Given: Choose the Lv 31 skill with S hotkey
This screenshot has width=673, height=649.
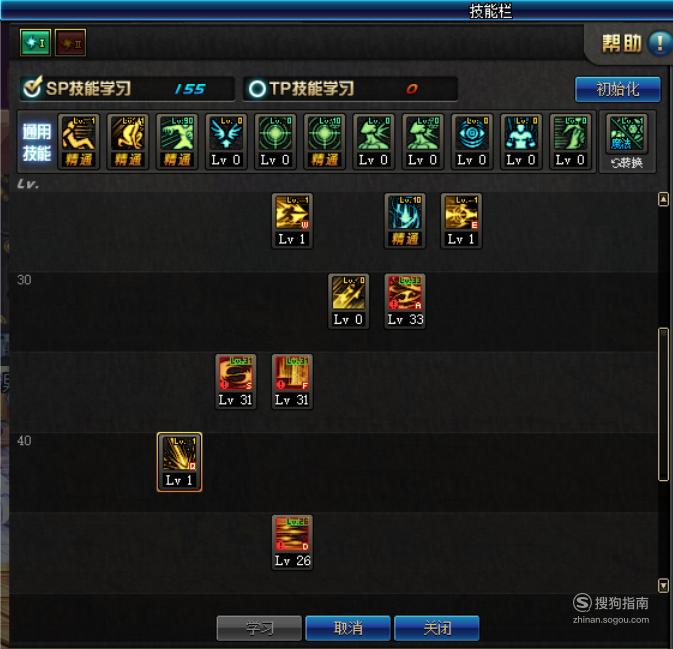Looking at the screenshot, I should point(236,382).
